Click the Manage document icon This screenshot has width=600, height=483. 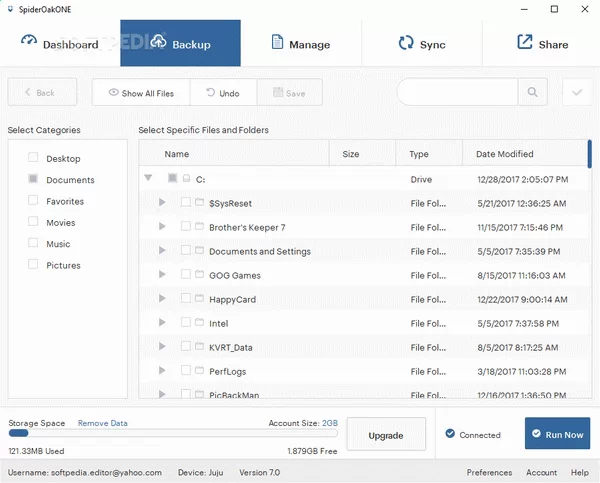click(275, 43)
